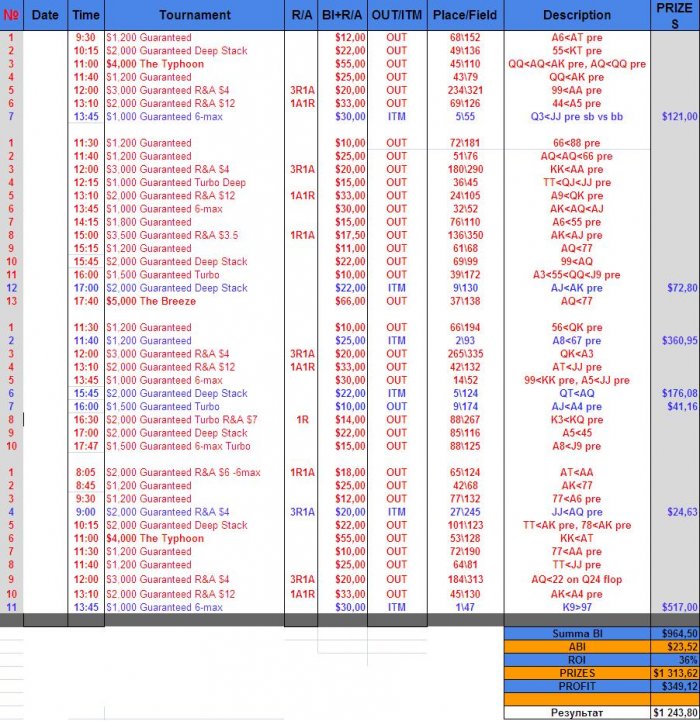
Task: Click description 'TT<QJ<JJ pre'
Action: click(577, 183)
